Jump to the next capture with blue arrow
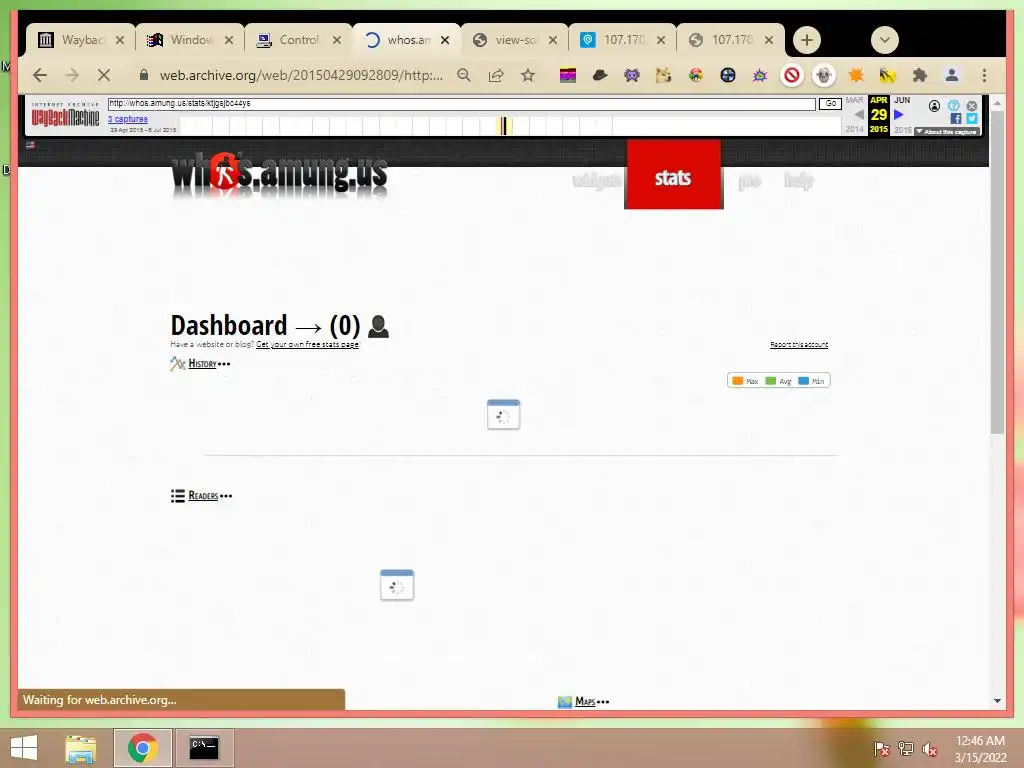This screenshot has height=768, width=1024. (899, 114)
